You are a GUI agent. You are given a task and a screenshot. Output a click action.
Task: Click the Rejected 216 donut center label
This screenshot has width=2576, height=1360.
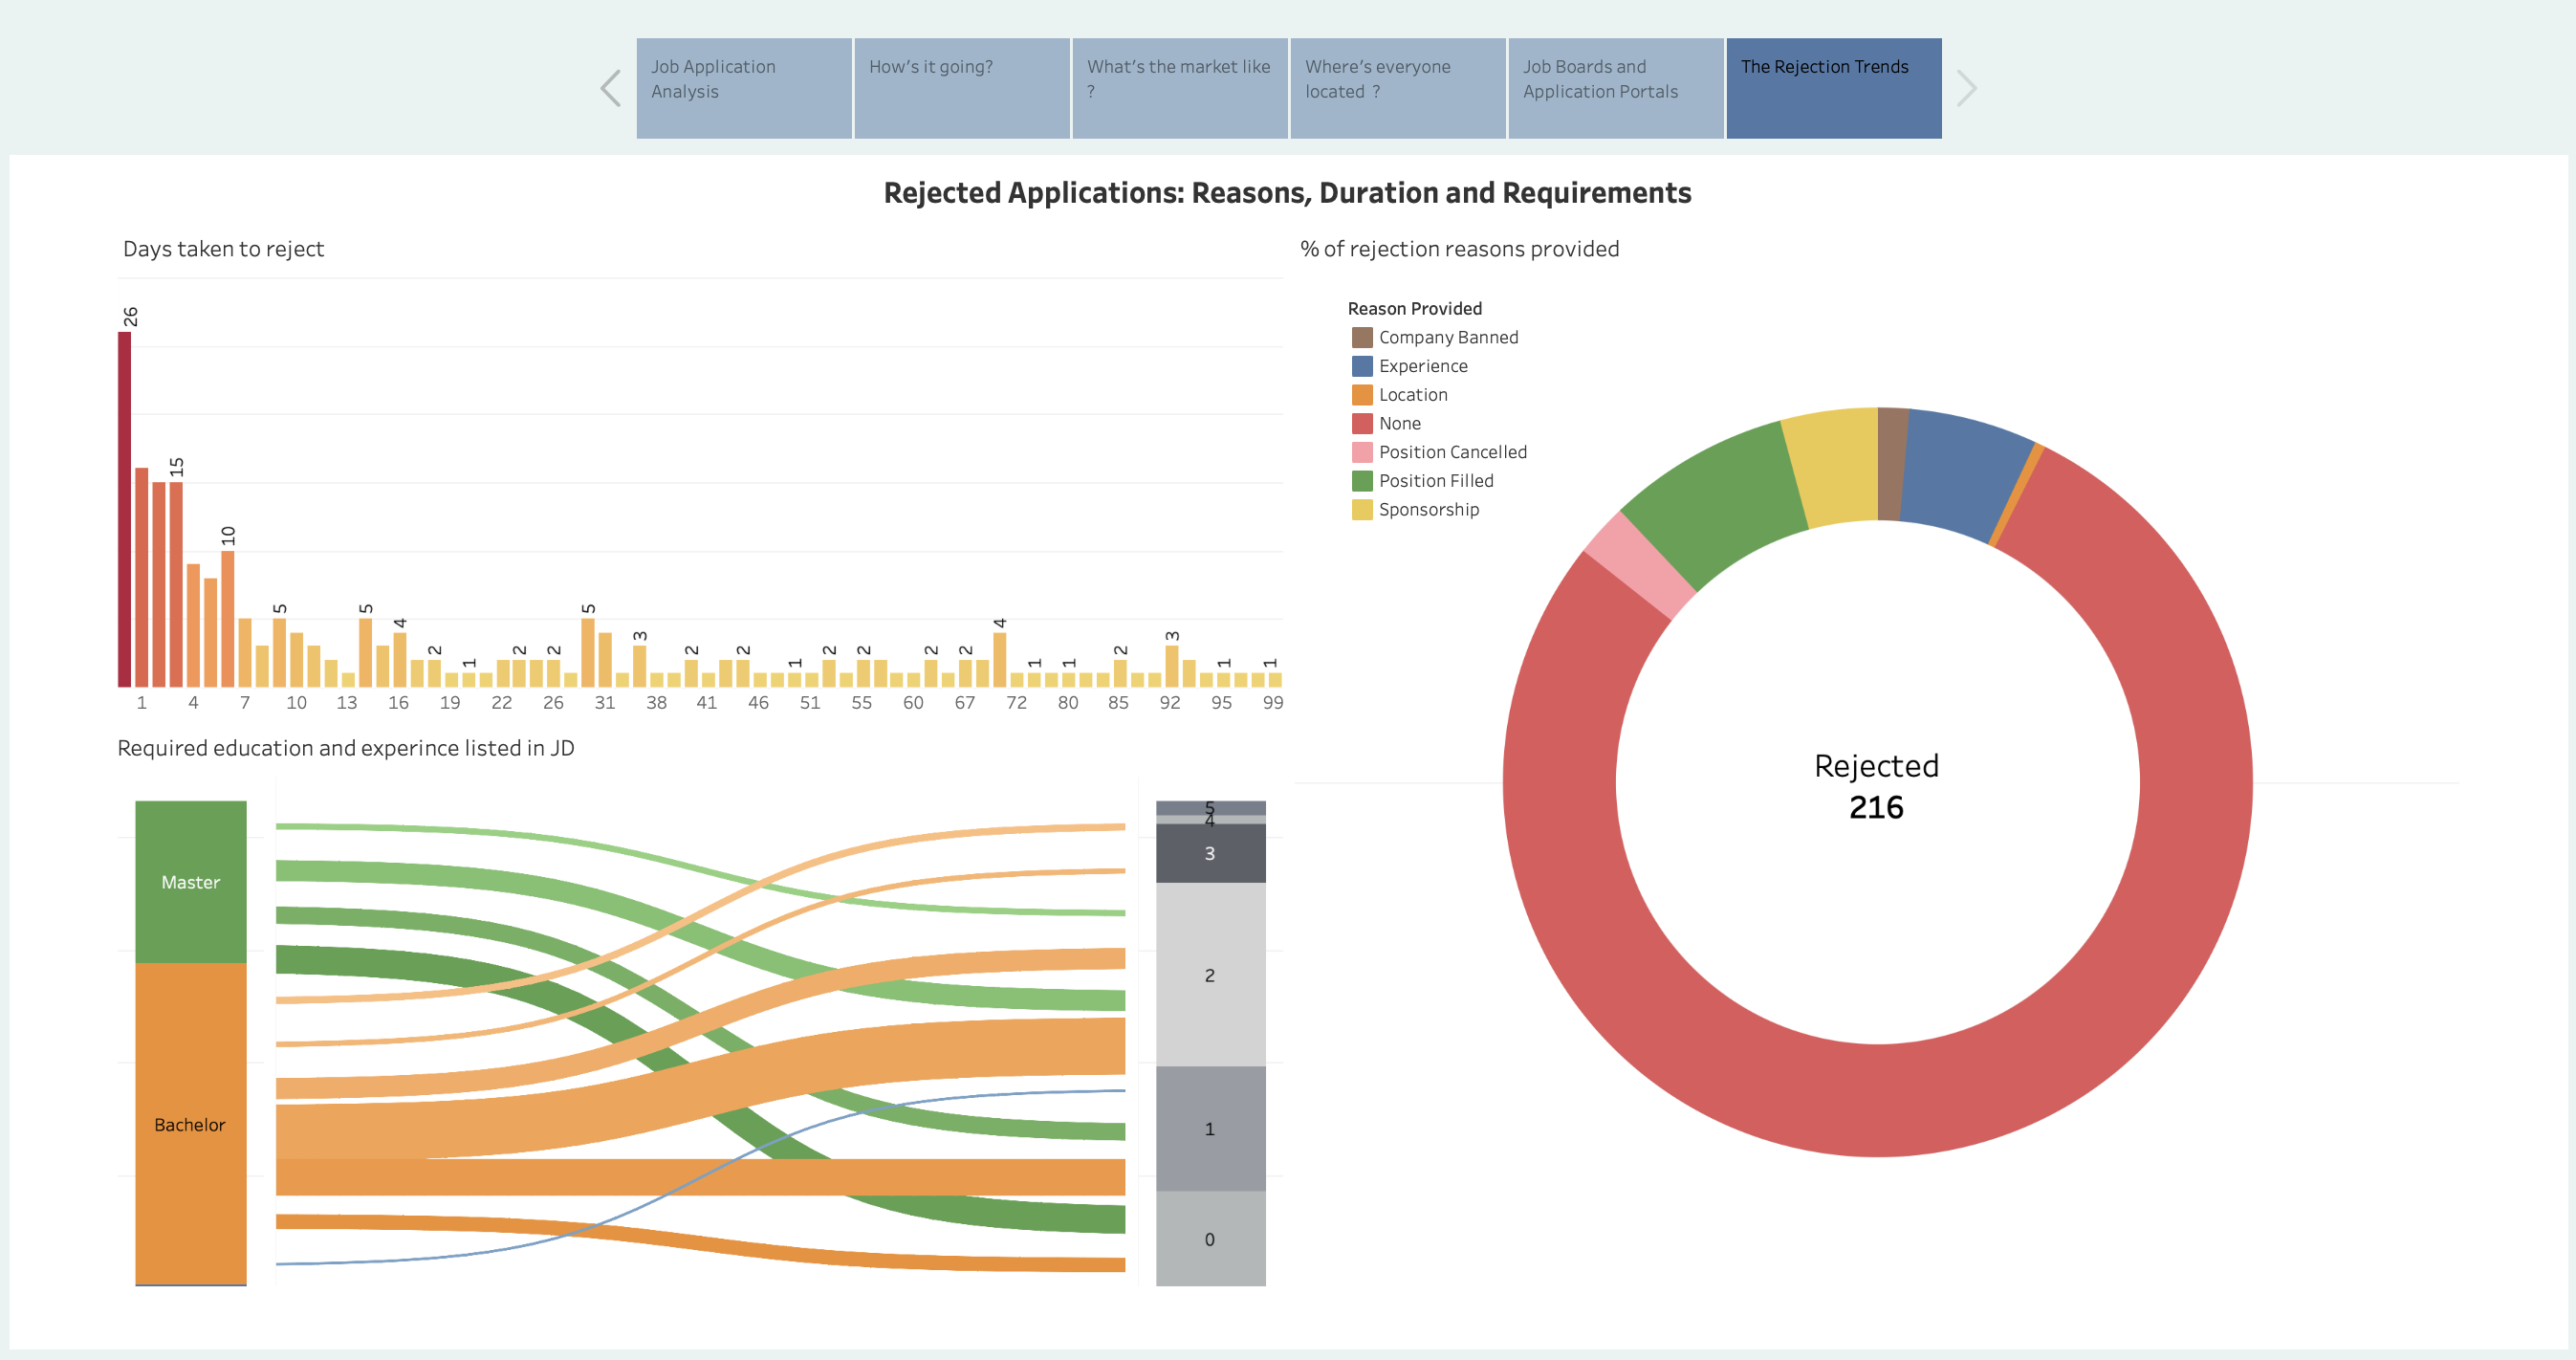click(1876, 786)
